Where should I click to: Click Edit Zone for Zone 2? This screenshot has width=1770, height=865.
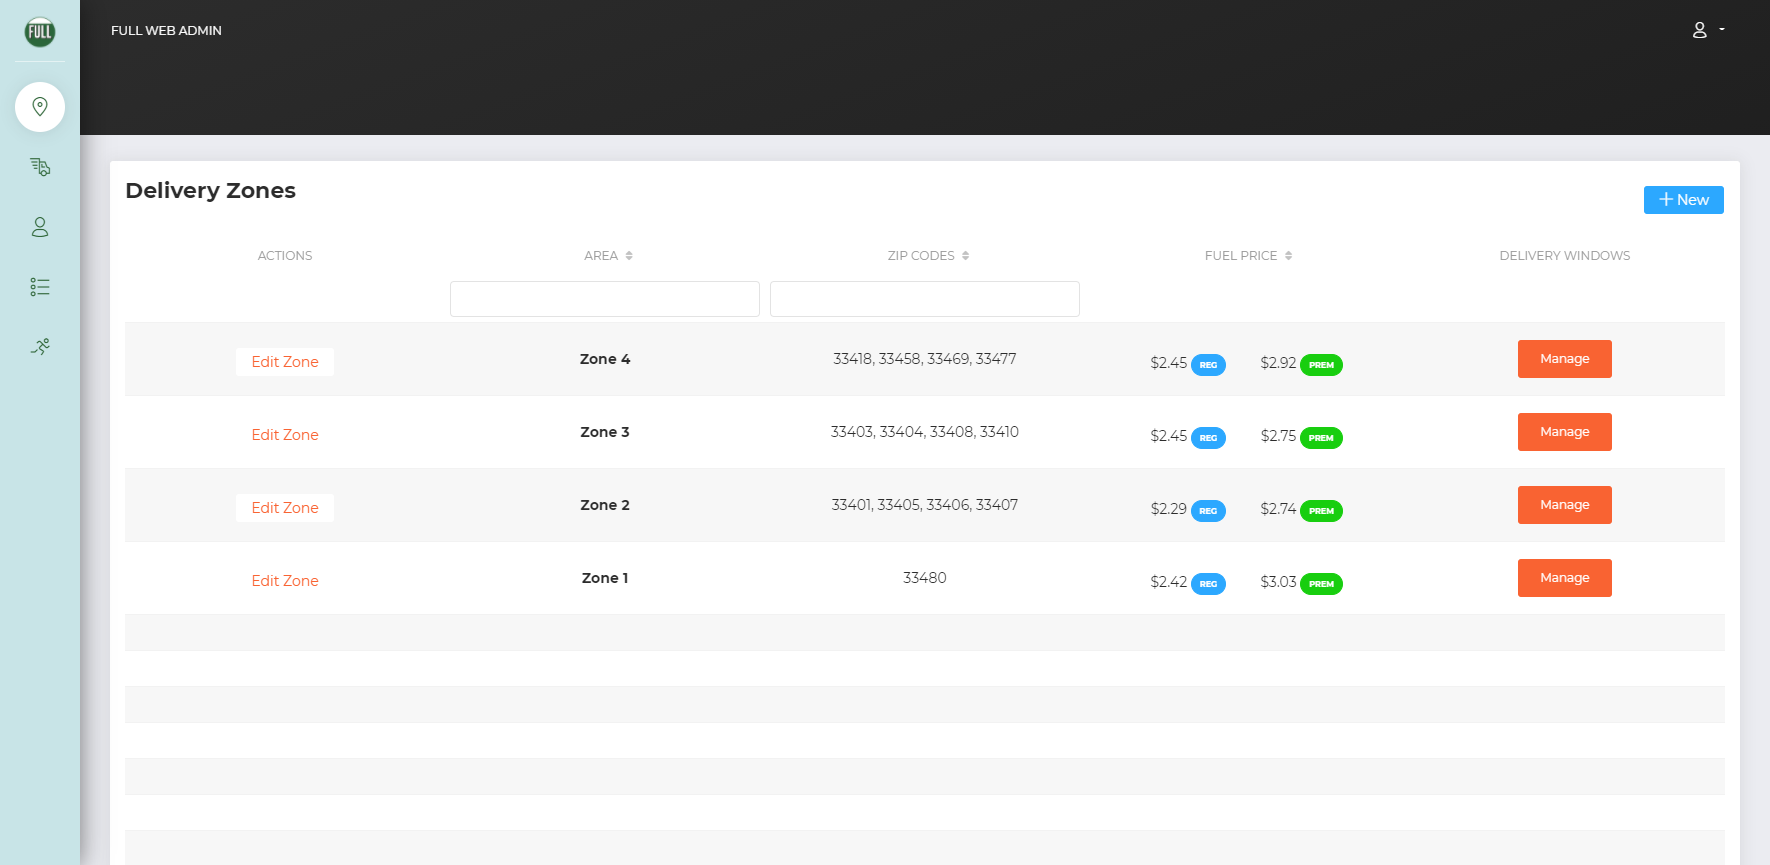(285, 508)
